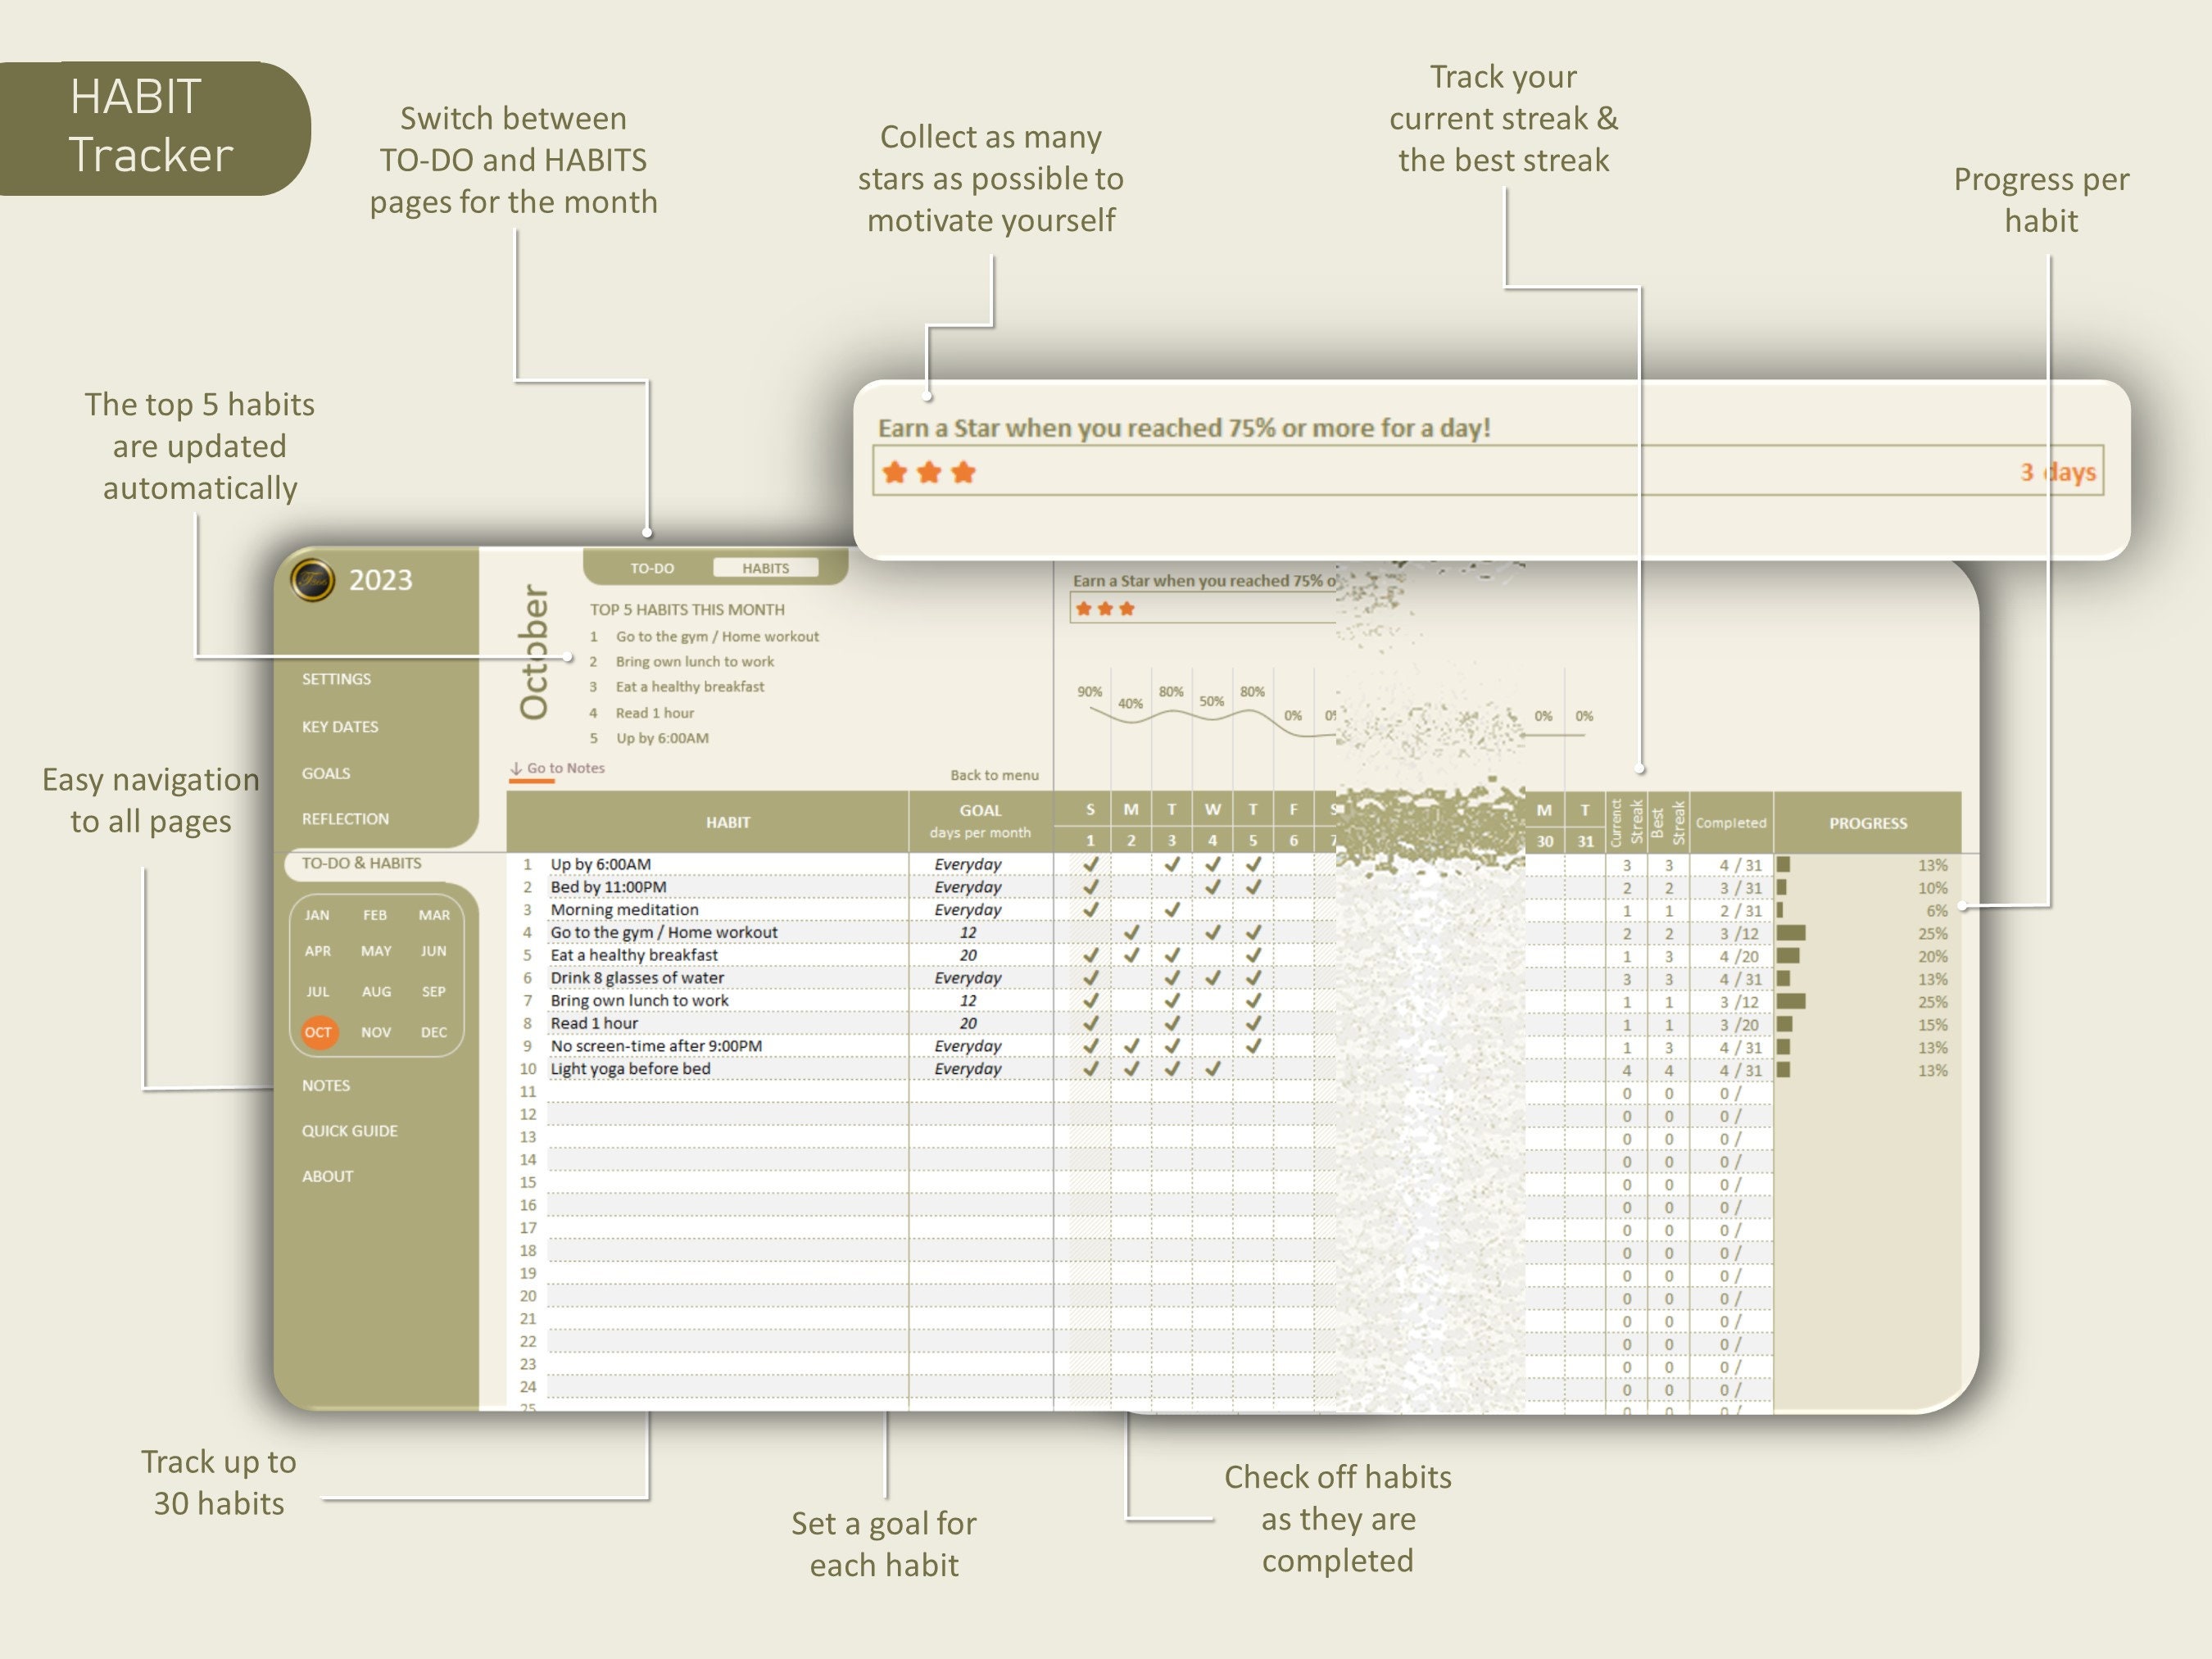Image resolution: width=2212 pixels, height=1659 pixels.
Task: Switch to the TO-DO tab
Action: coord(652,567)
